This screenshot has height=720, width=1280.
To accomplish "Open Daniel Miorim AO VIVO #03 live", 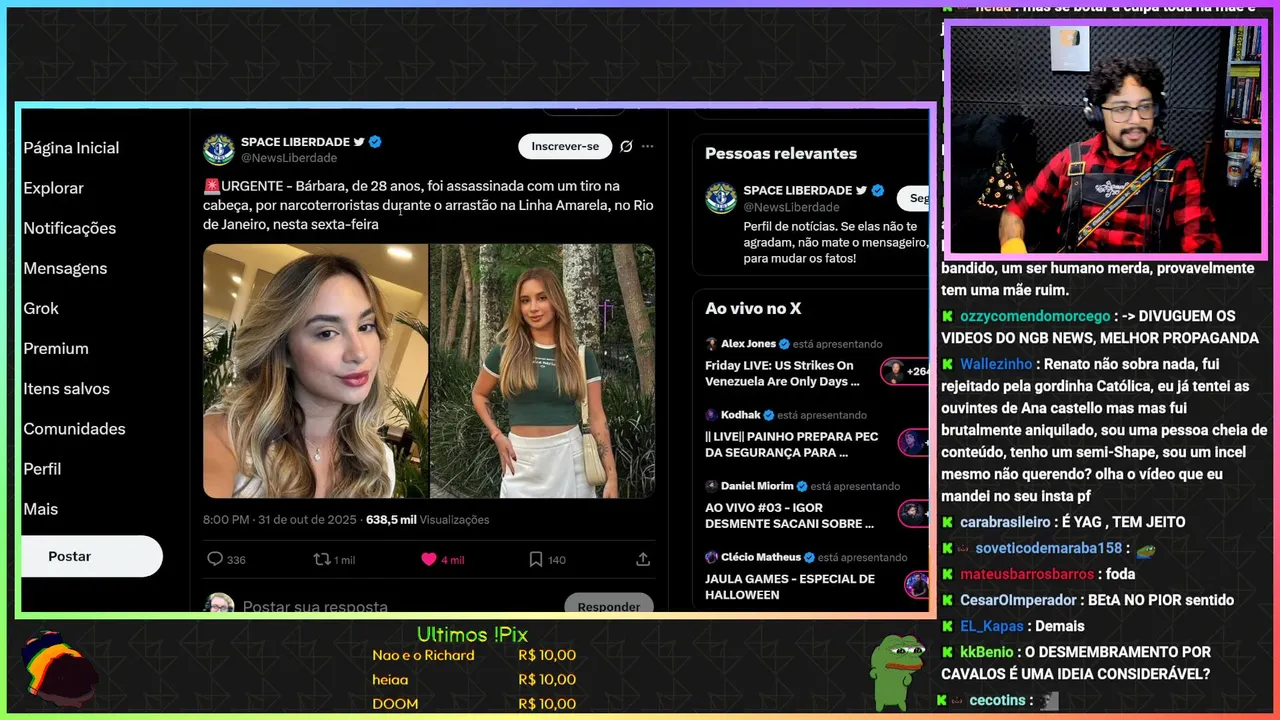I will [x=789, y=515].
